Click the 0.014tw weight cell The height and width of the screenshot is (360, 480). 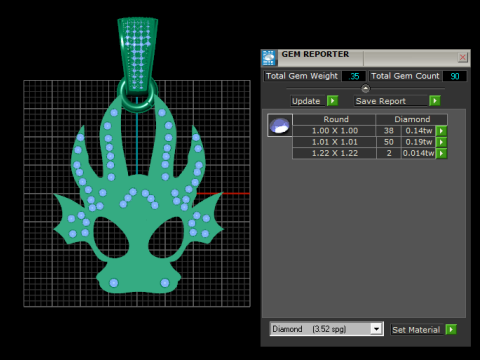pos(418,153)
